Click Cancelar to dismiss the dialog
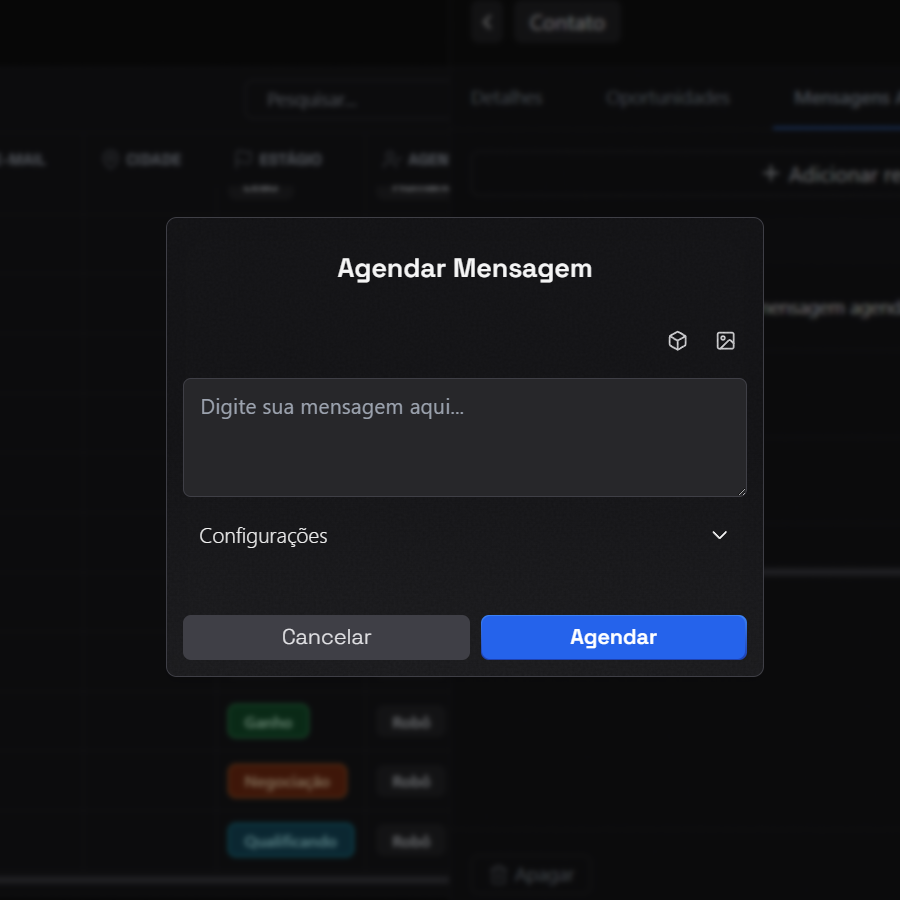Viewport: 900px width, 900px height. (x=326, y=637)
